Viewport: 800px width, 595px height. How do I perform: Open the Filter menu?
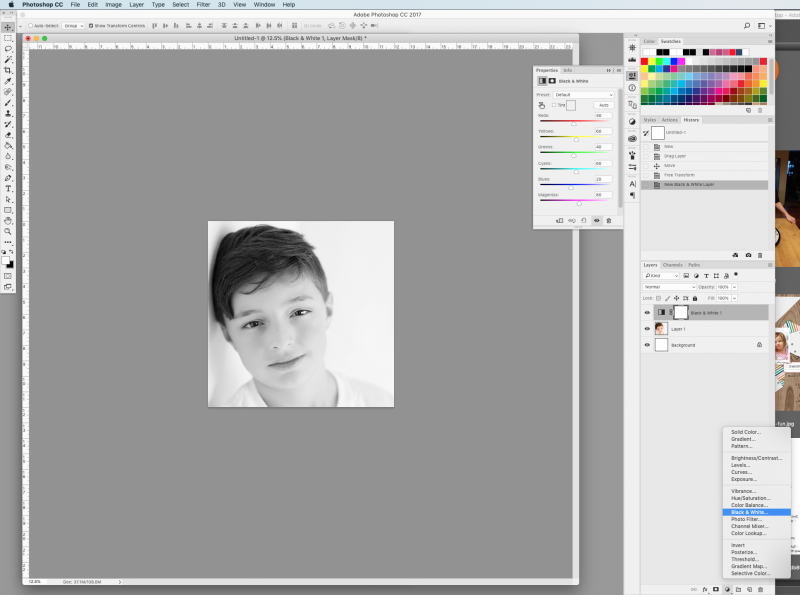point(203,5)
